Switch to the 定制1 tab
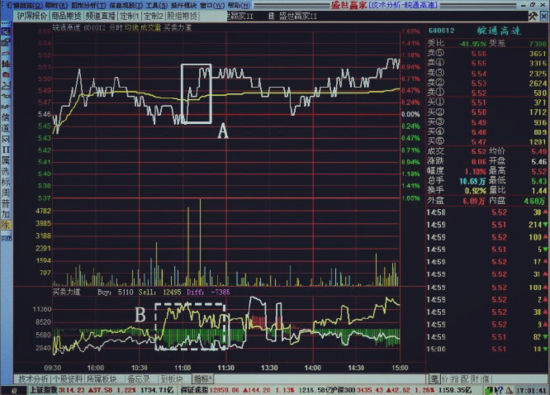This screenshot has width=550, height=395. (x=129, y=16)
